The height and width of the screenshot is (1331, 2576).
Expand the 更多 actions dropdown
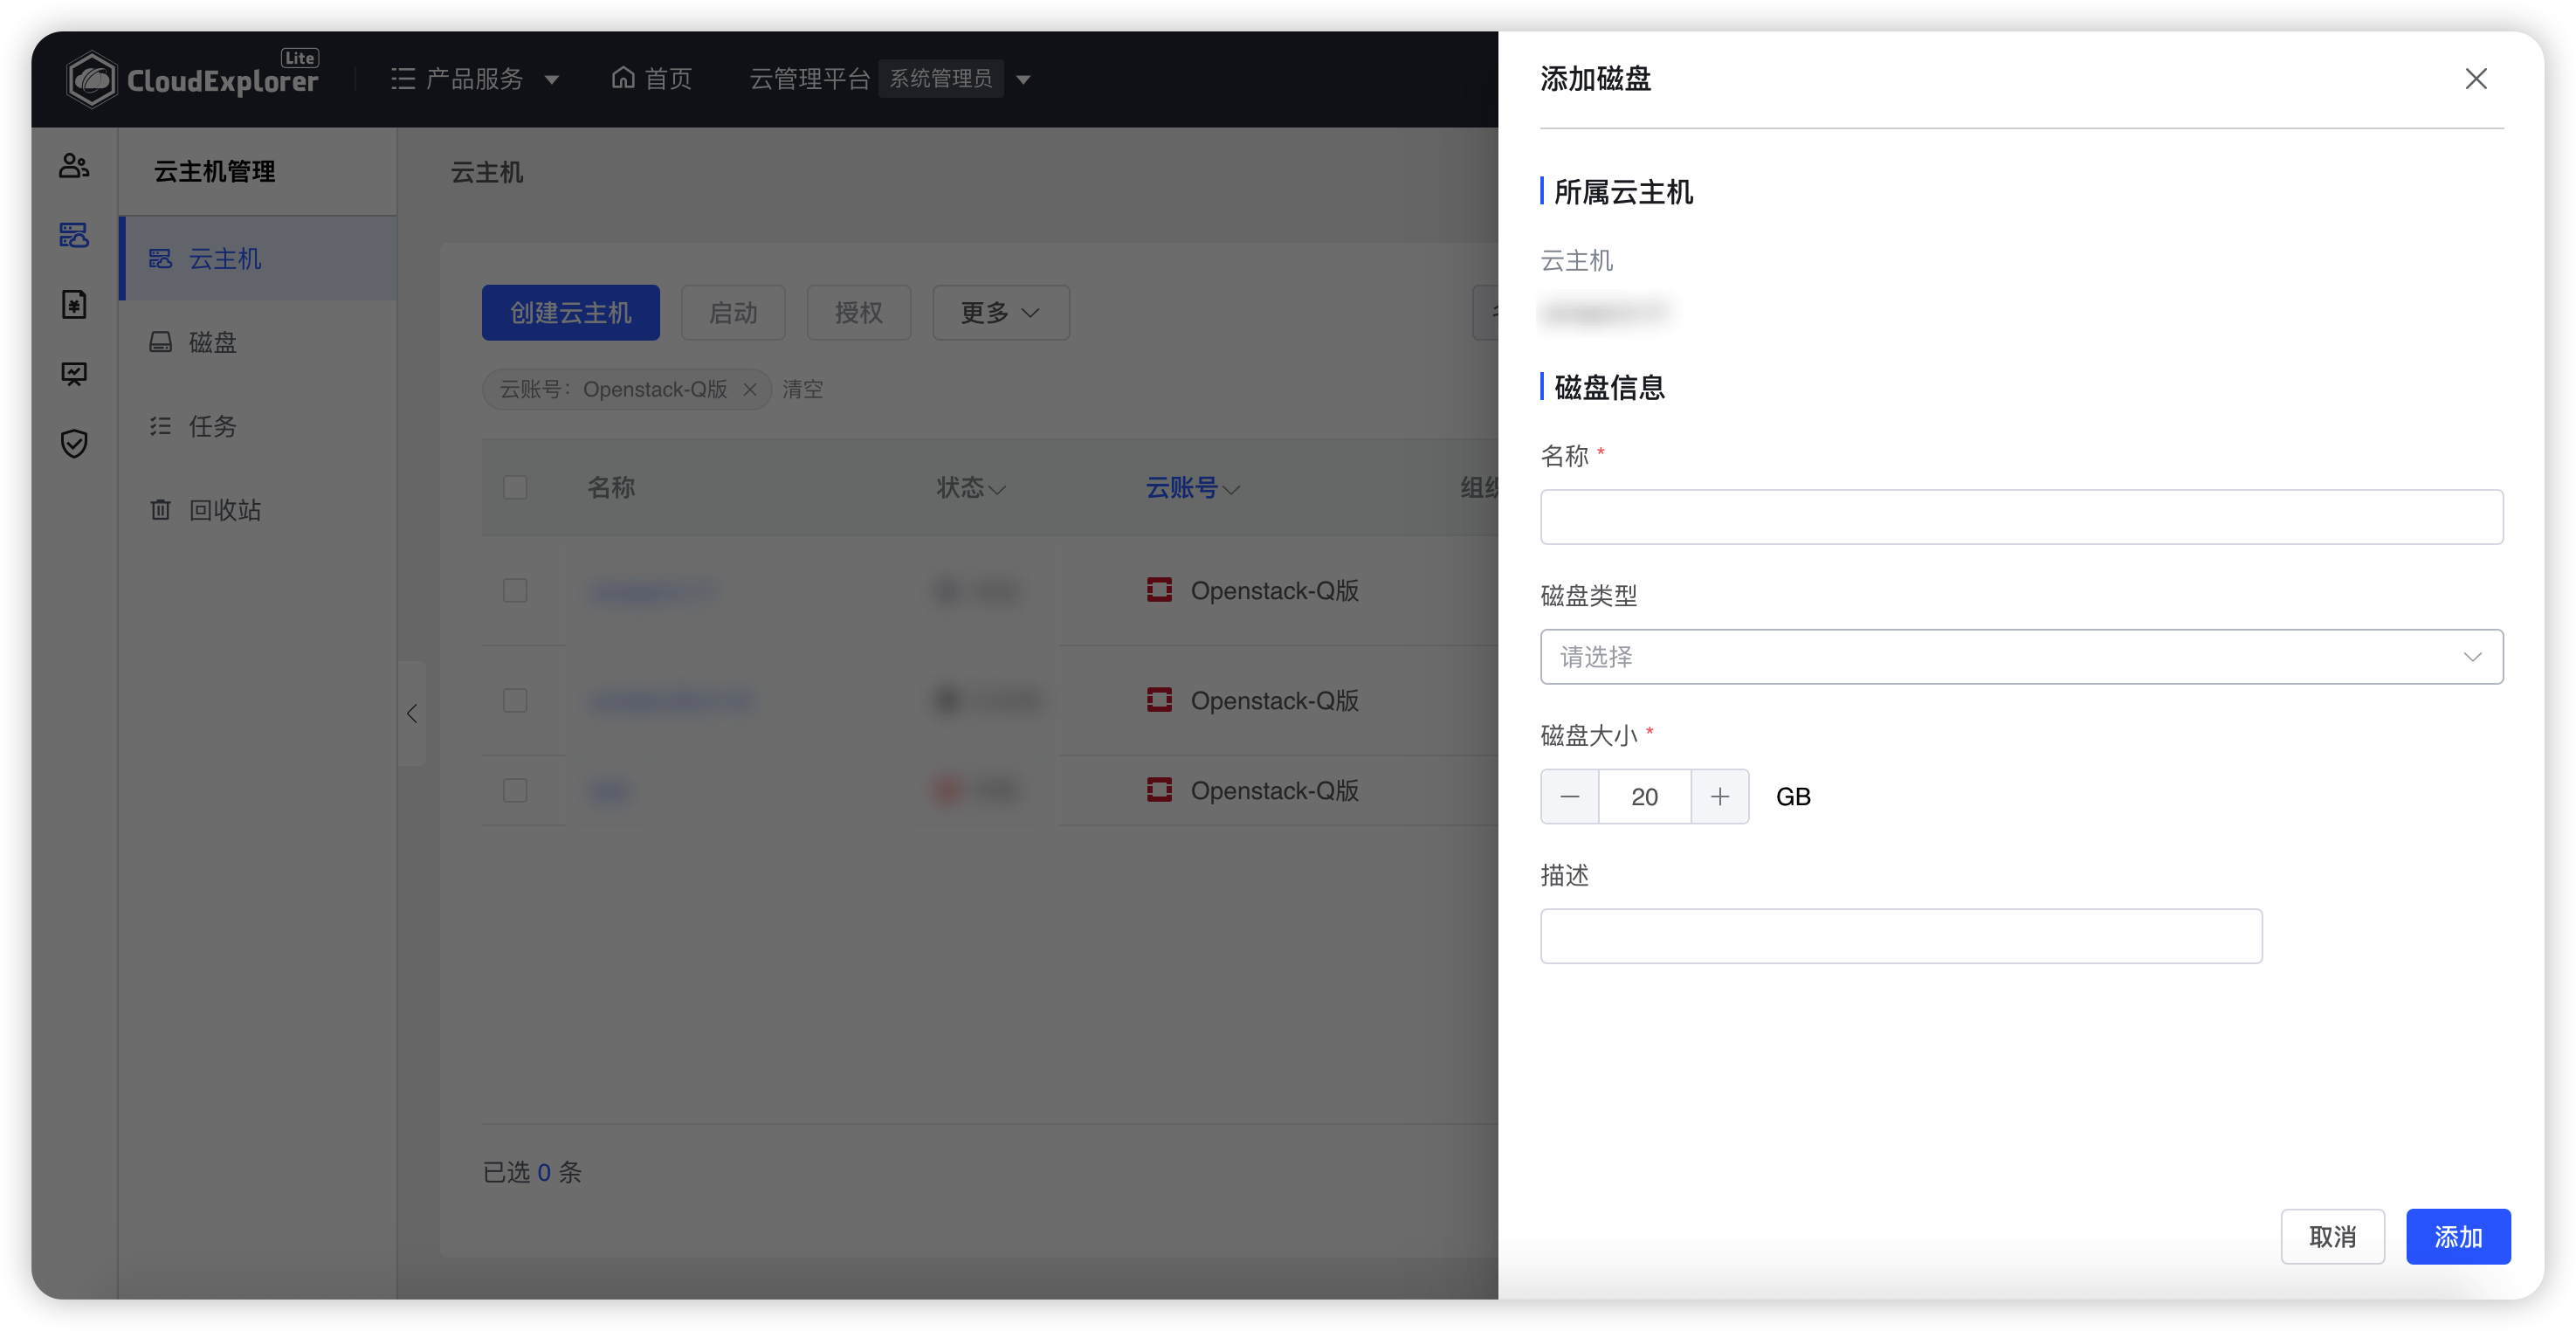1001,312
